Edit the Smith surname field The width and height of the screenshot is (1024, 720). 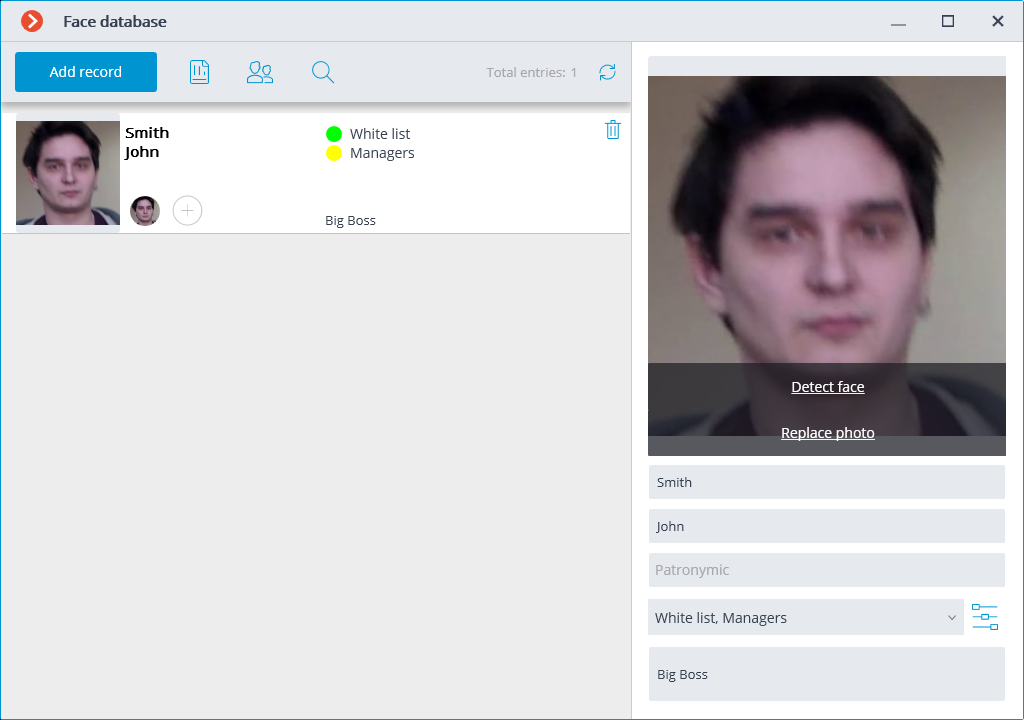827,481
